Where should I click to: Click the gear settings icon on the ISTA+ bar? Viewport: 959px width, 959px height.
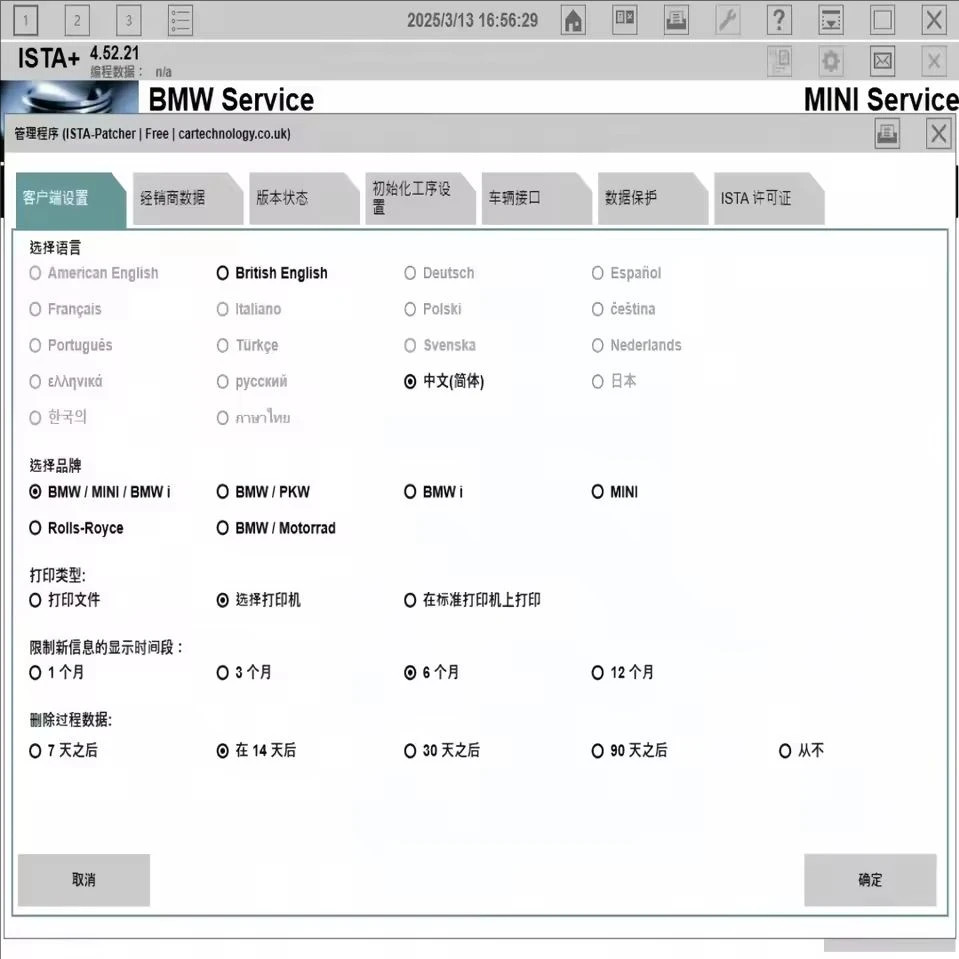pos(830,61)
